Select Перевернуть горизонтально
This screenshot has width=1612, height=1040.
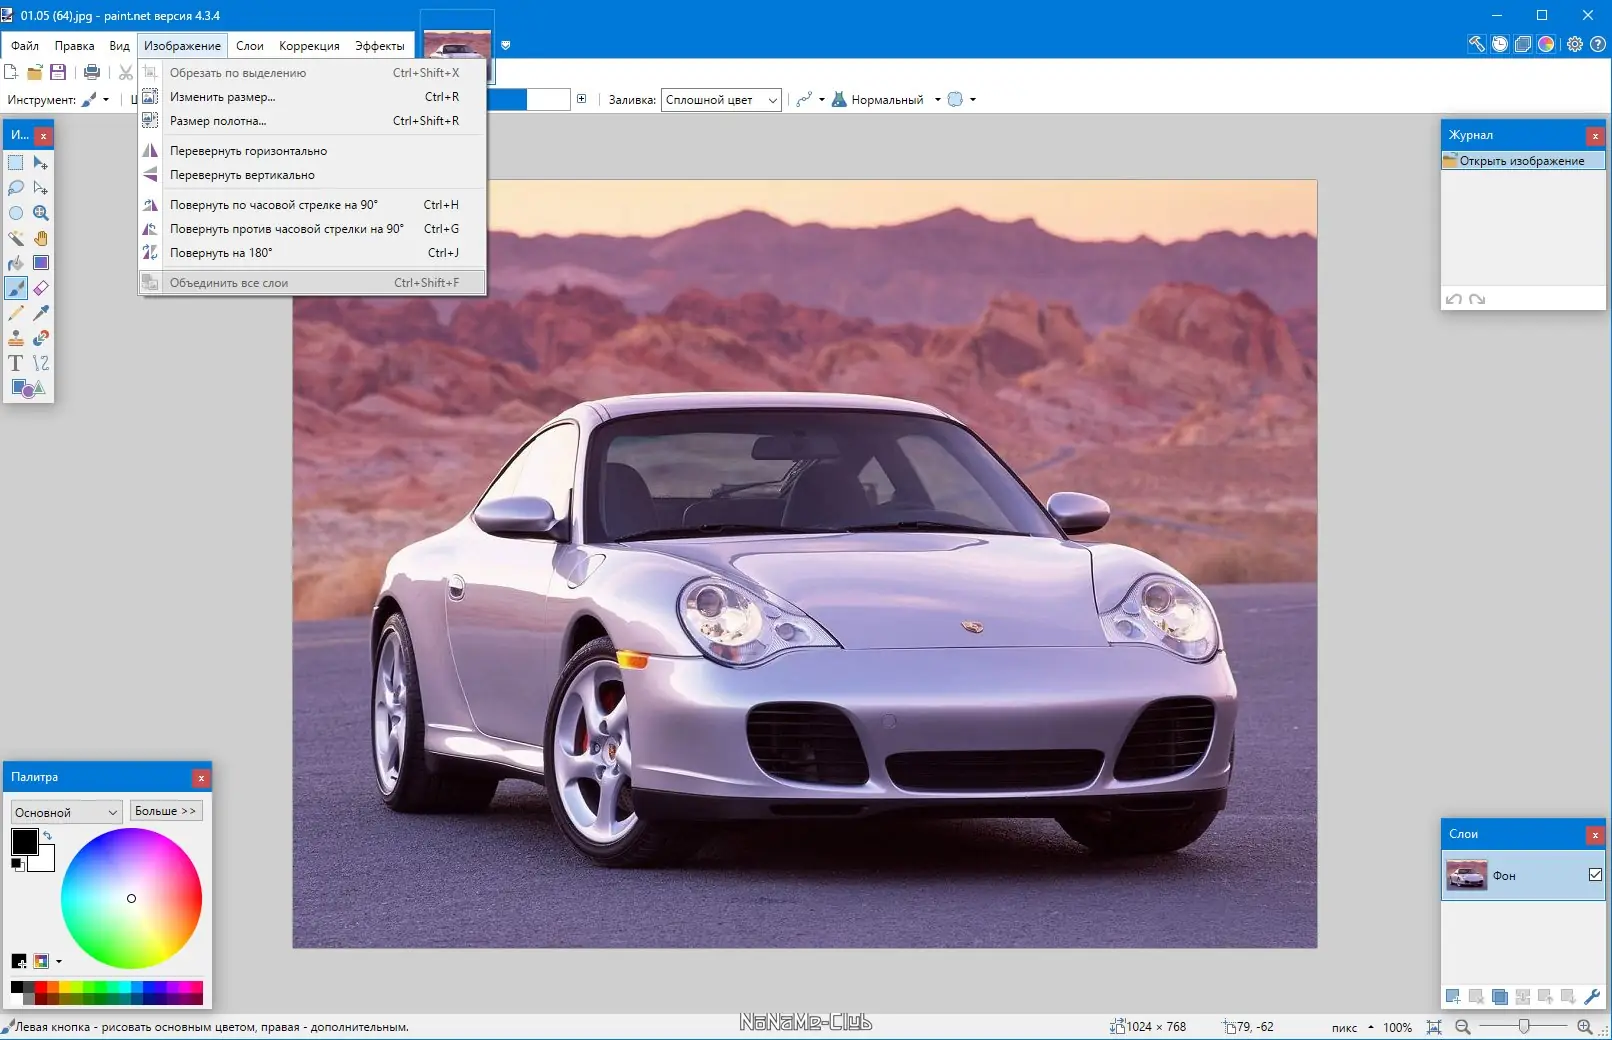pyautogui.click(x=312, y=151)
